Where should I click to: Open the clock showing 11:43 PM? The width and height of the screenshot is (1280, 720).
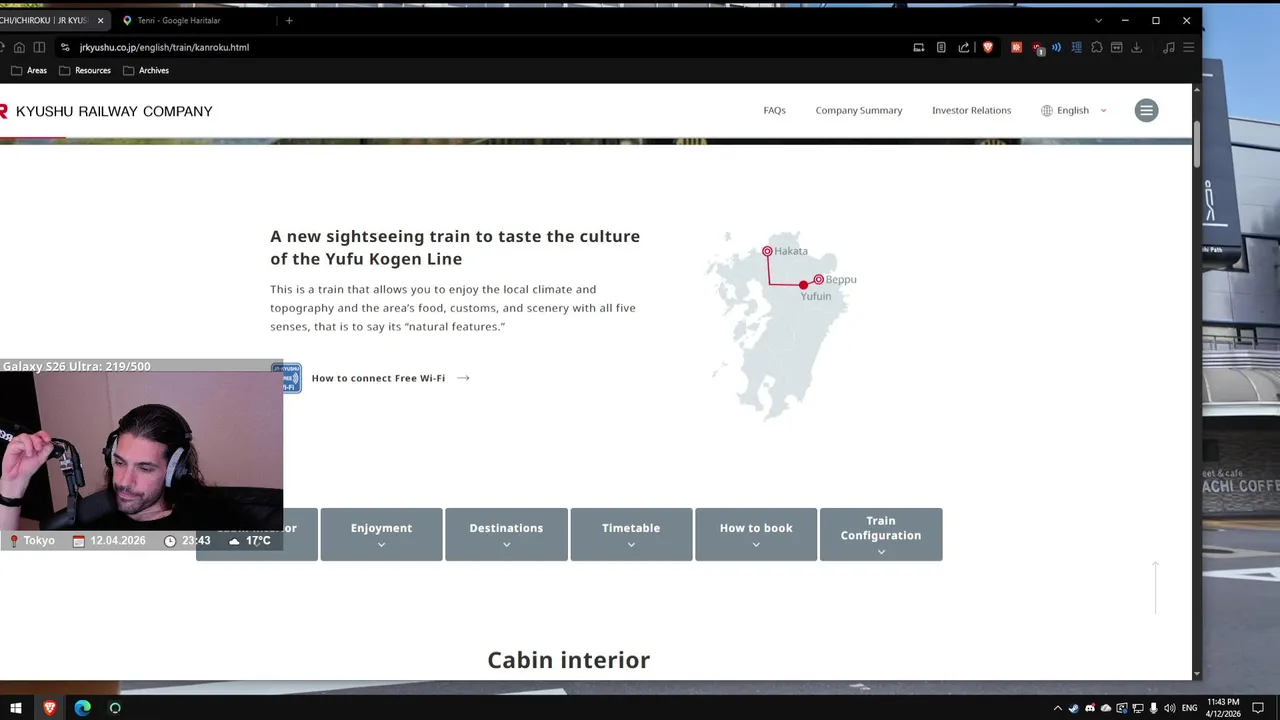[1223, 707]
